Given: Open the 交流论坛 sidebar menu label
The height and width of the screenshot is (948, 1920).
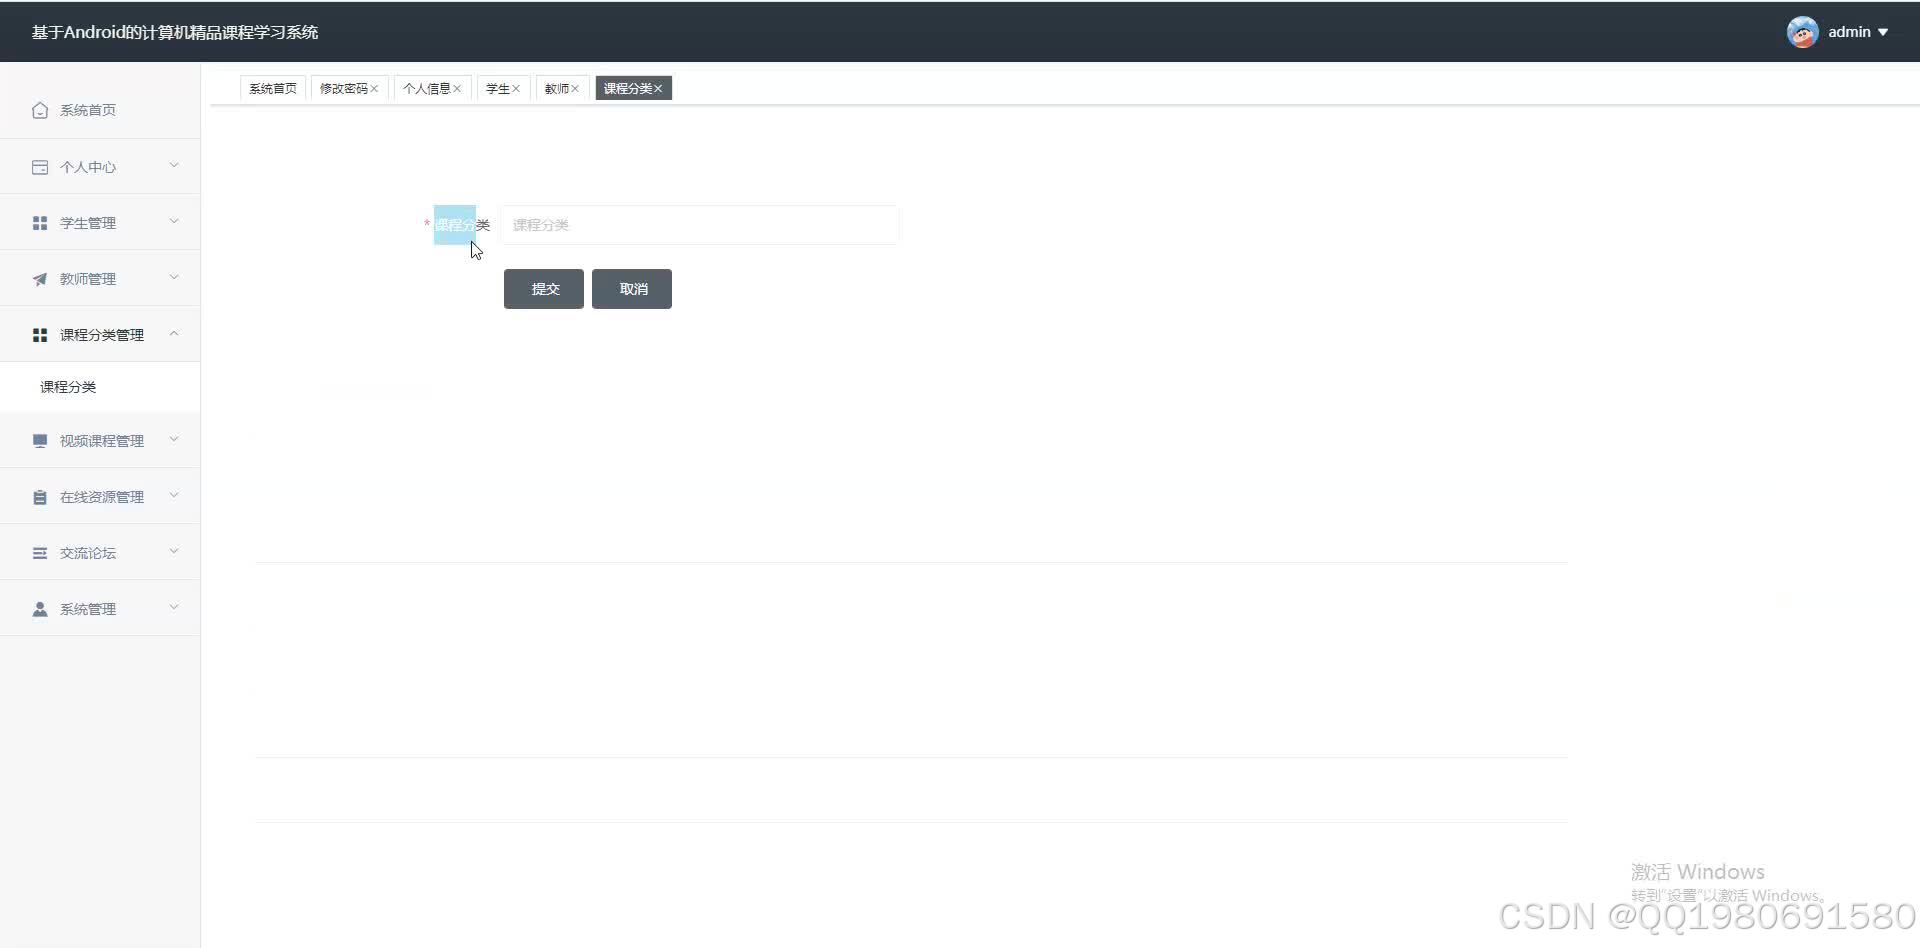Looking at the screenshot, I should click(x=88, y=553).
